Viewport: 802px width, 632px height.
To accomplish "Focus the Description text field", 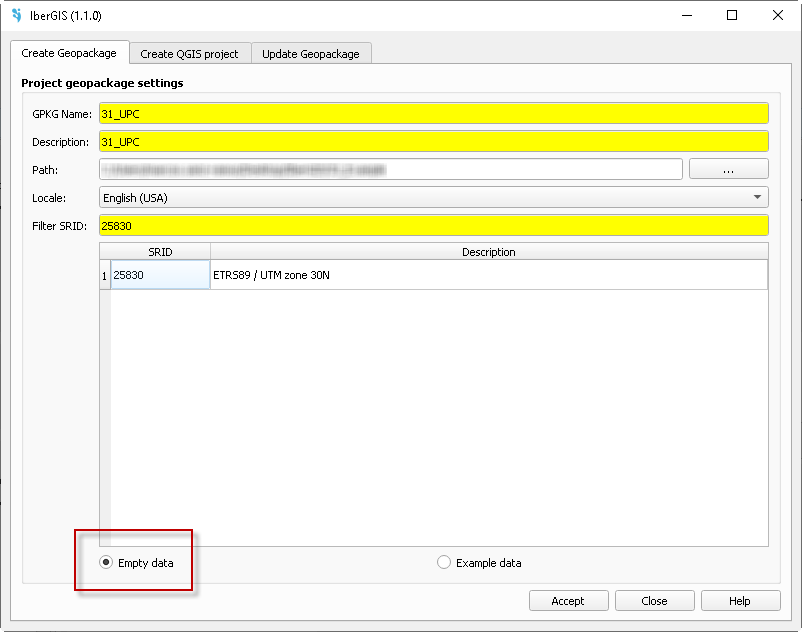I will point(433,142).
